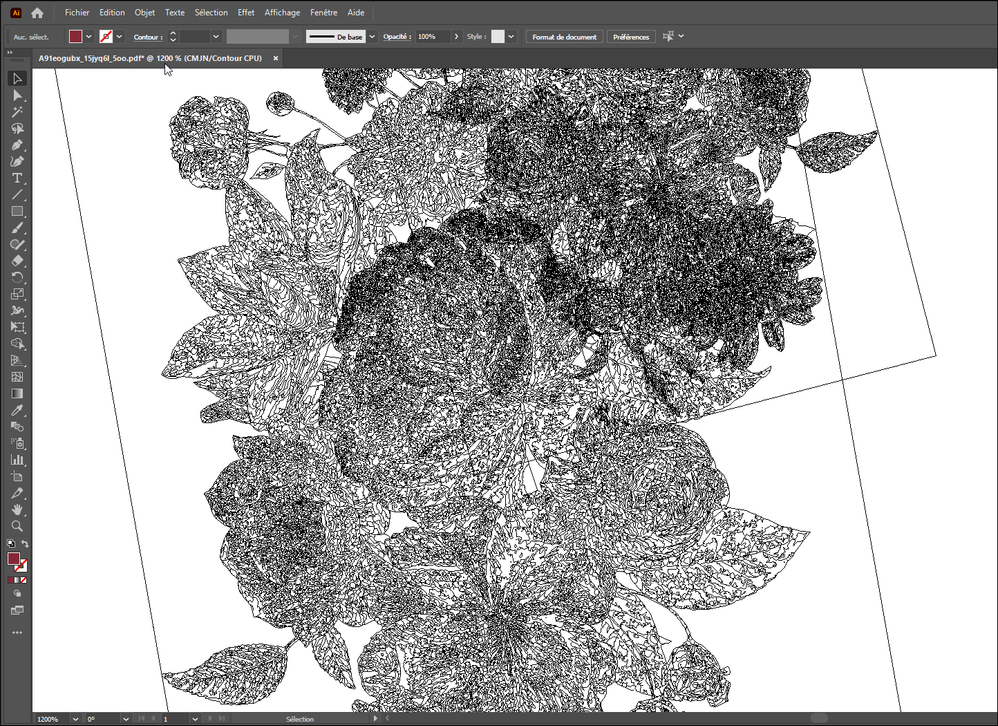Select the Magic Wand tool
The image size is (998, 726).
[17, 112]
